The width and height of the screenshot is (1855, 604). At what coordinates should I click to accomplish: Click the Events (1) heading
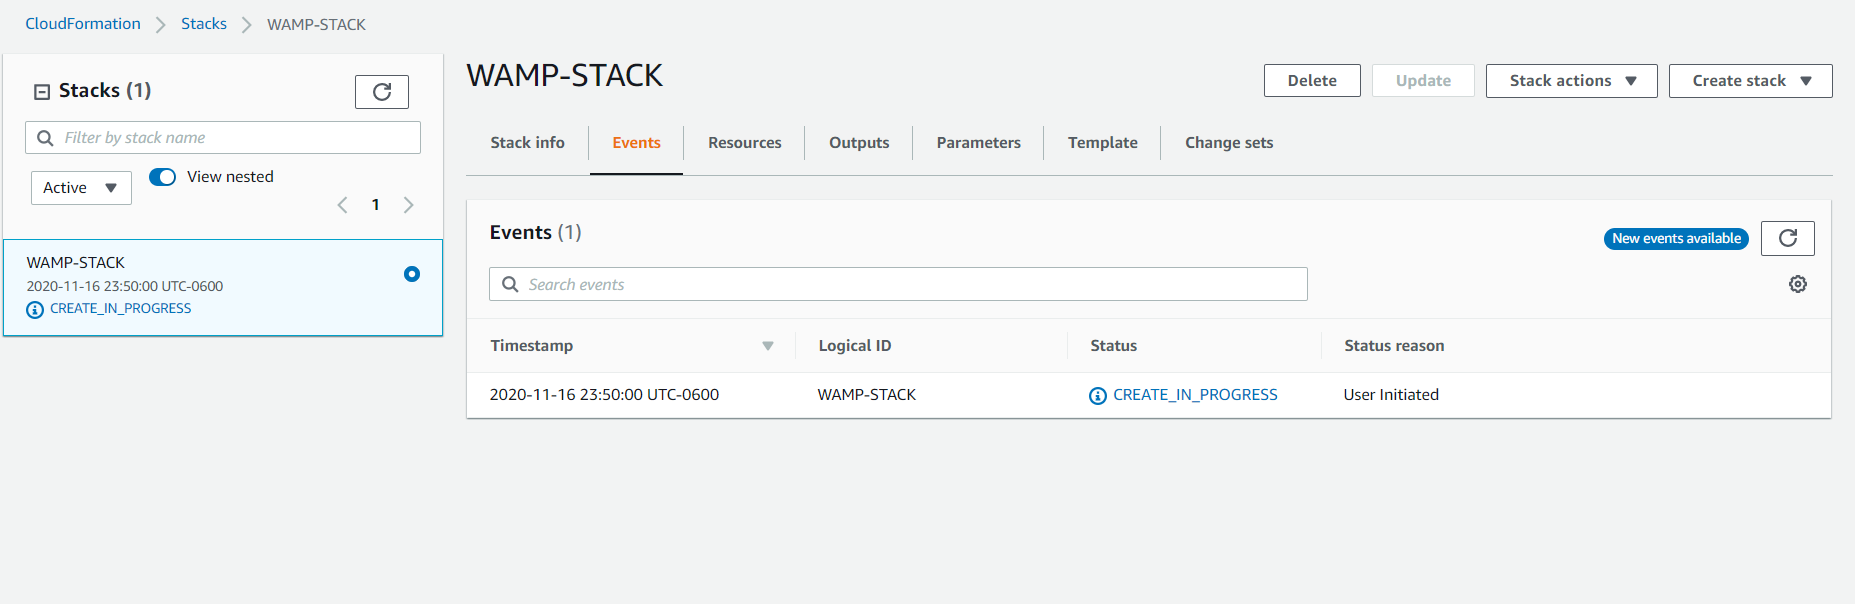[x=535, y=232]
